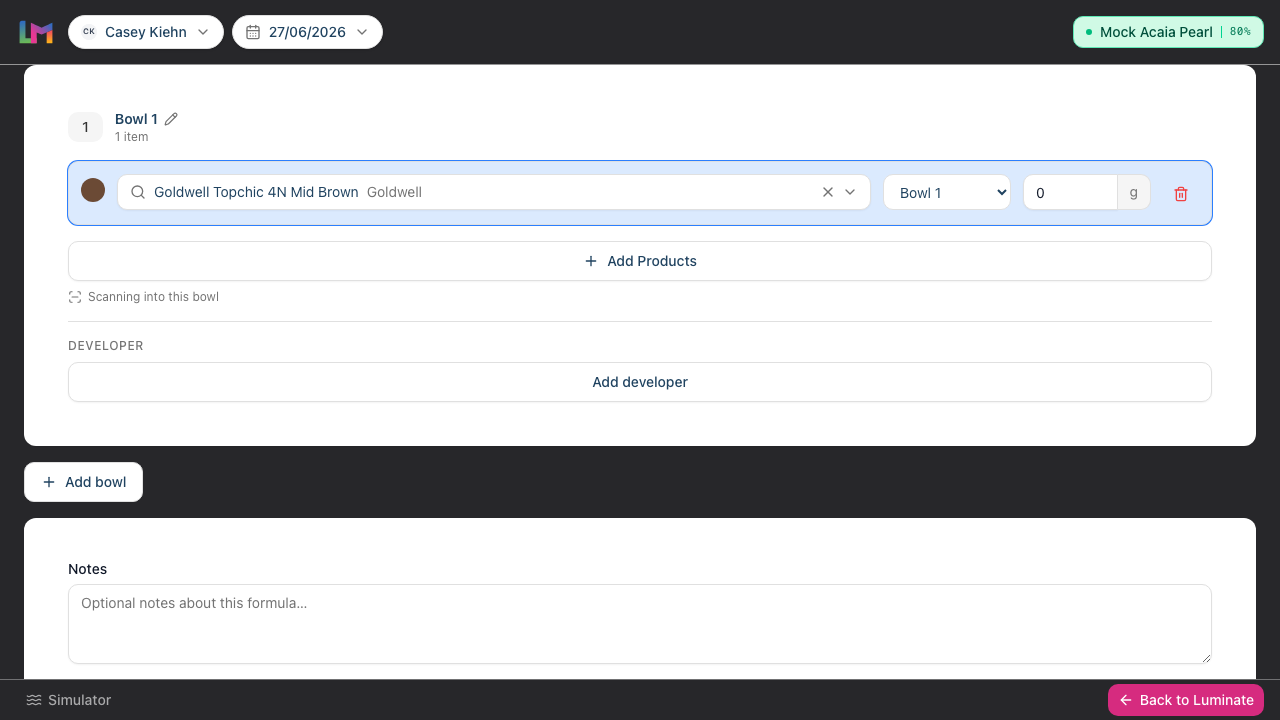
Task: Click Mock Acaia Pearl scale status badge
Action: click(x=1169, y=32)
